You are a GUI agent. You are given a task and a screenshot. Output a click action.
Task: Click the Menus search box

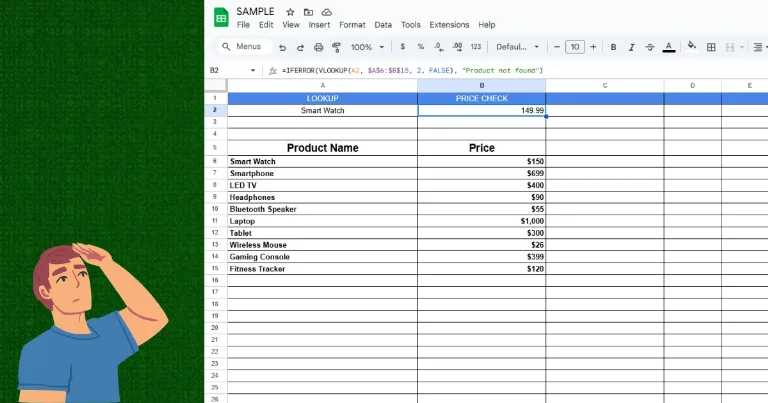click(243, 47)
